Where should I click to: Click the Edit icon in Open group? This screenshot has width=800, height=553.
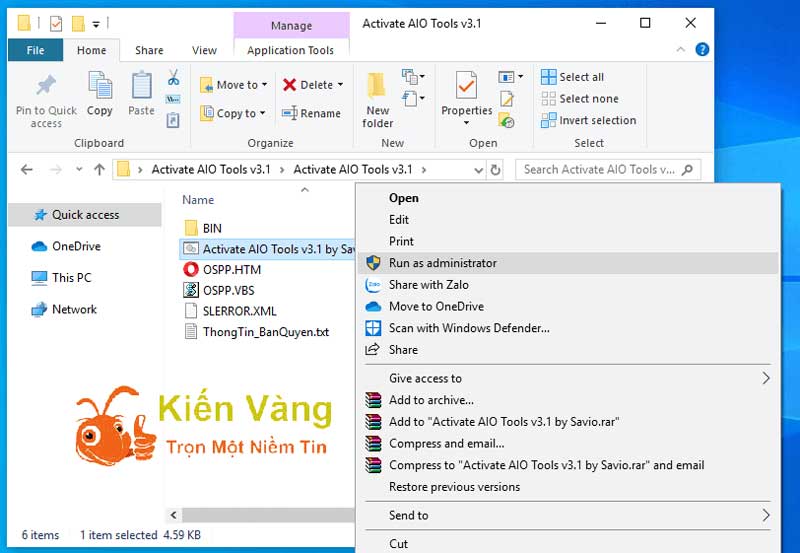[x=507, y=98]
